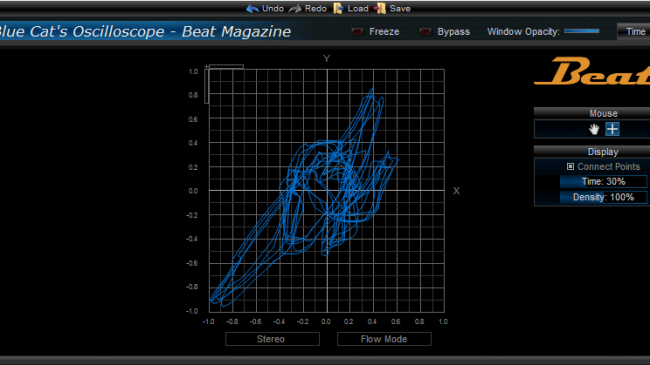Click the Connect Points label text
Image resolution: width=650 pixels, height=365 pixels.
[x=609, y=166]
